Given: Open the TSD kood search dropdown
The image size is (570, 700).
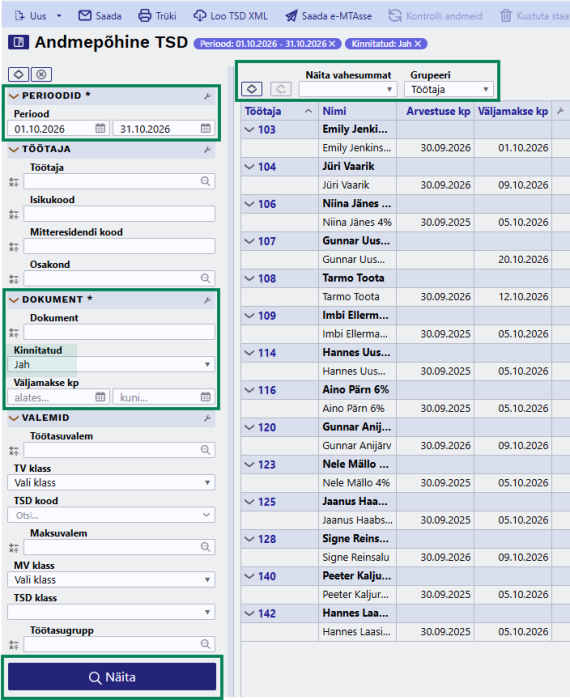Looking at the screenshot, I should [111, 515].
